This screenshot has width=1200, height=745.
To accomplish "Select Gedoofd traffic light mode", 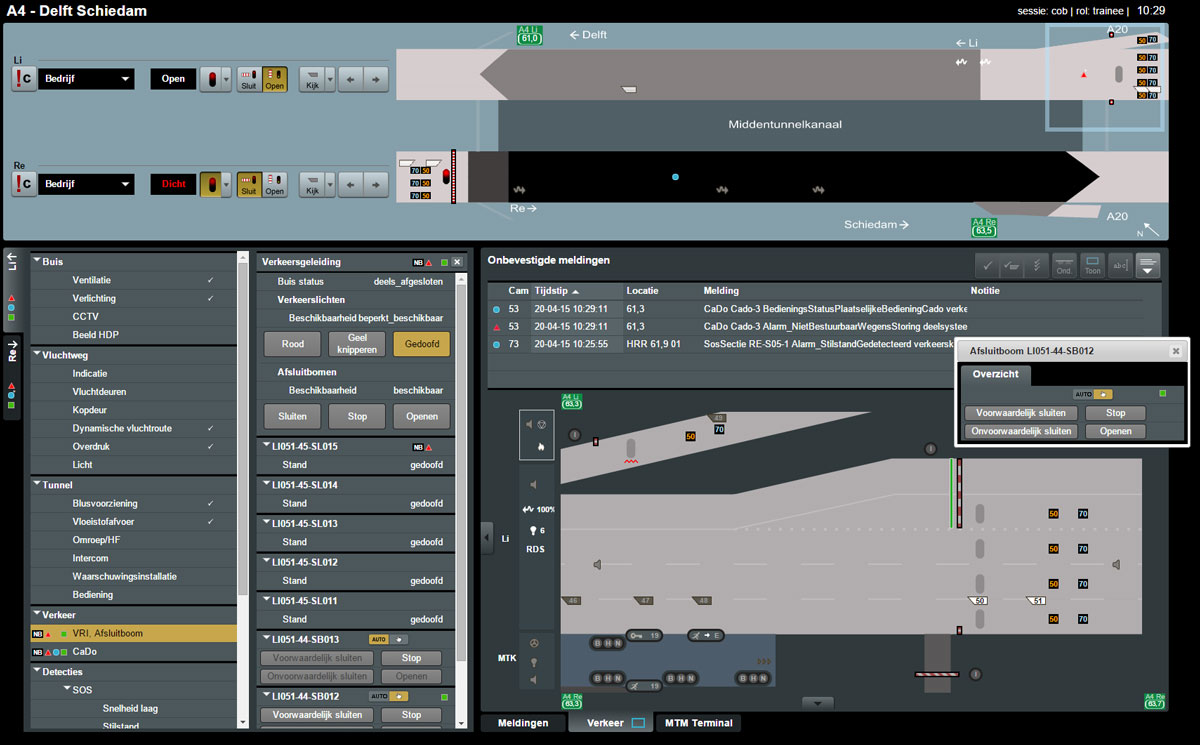I will click(x=421, y=344).
